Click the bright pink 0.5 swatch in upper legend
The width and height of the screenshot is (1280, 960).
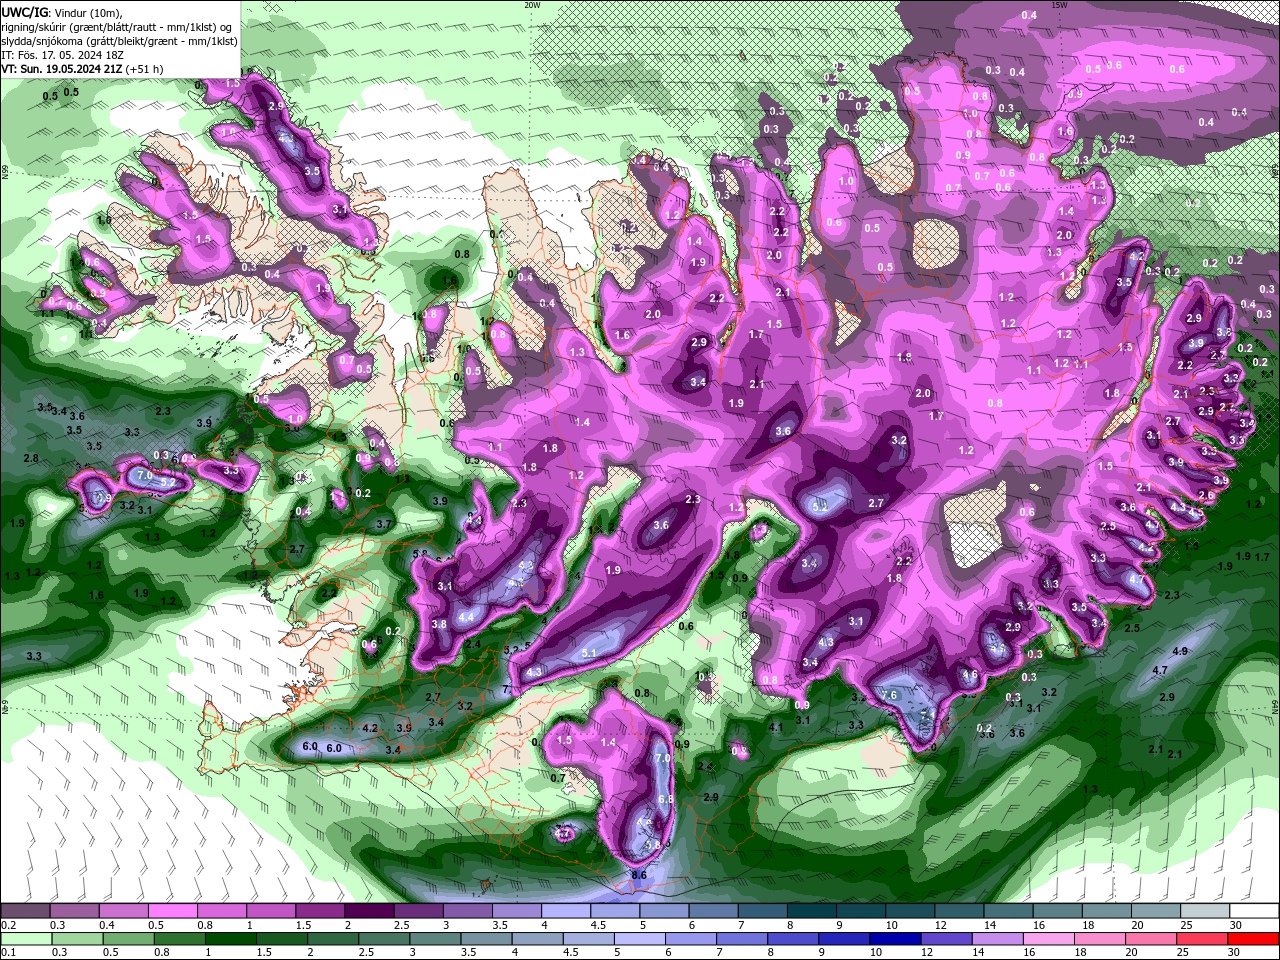tap(172, 911)
